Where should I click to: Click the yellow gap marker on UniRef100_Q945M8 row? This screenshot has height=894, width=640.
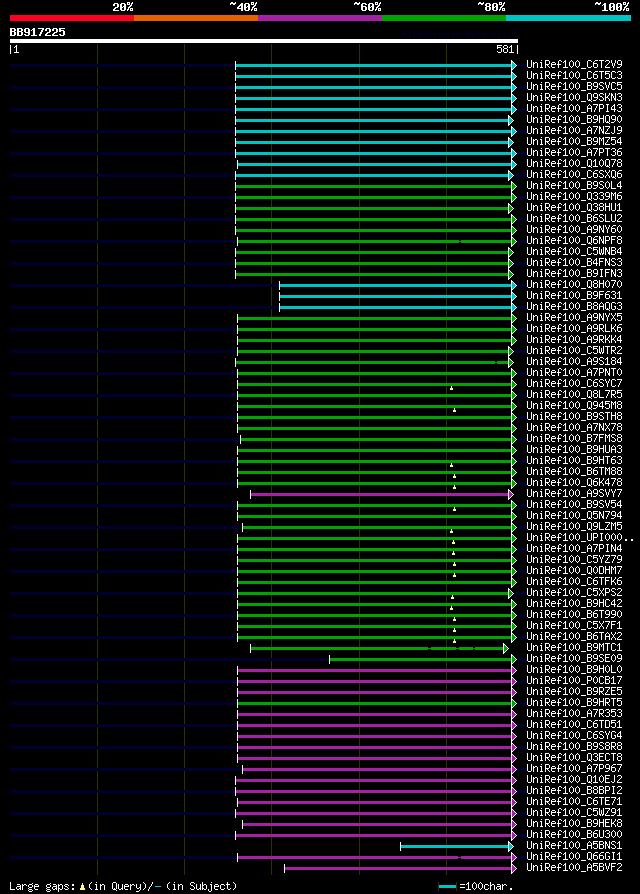pos(454,410)
